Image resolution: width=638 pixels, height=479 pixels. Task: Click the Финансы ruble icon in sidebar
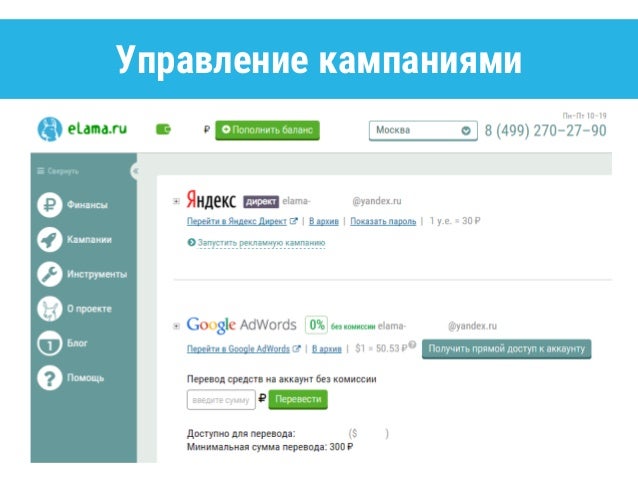point(50,205)
